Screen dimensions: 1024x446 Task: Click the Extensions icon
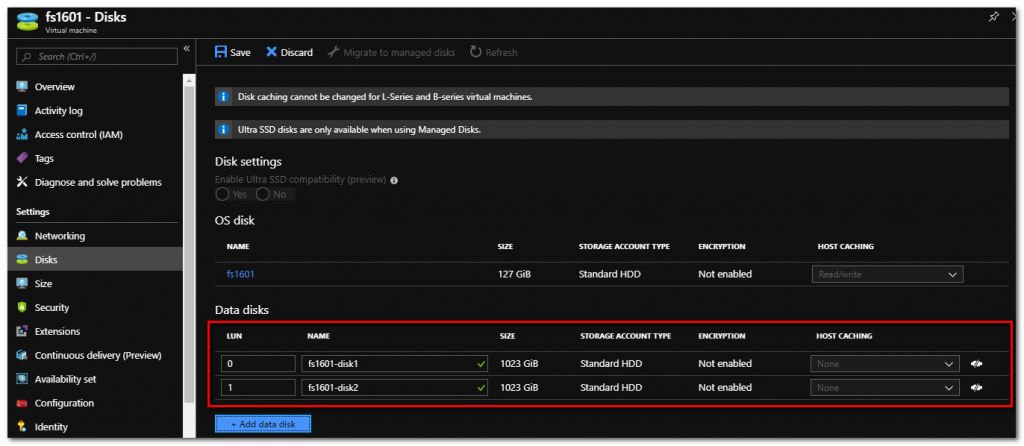pyautogui.click(x=22, y=331)
